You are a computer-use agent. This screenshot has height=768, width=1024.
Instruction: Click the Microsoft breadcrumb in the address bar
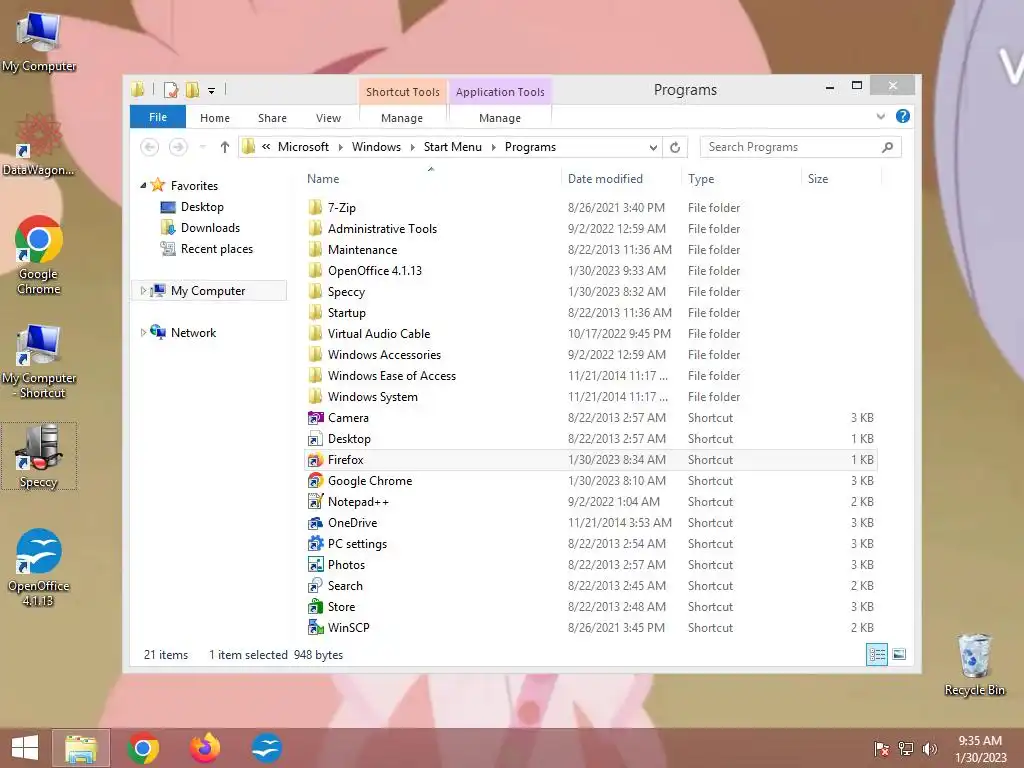(x=303, y=147)
